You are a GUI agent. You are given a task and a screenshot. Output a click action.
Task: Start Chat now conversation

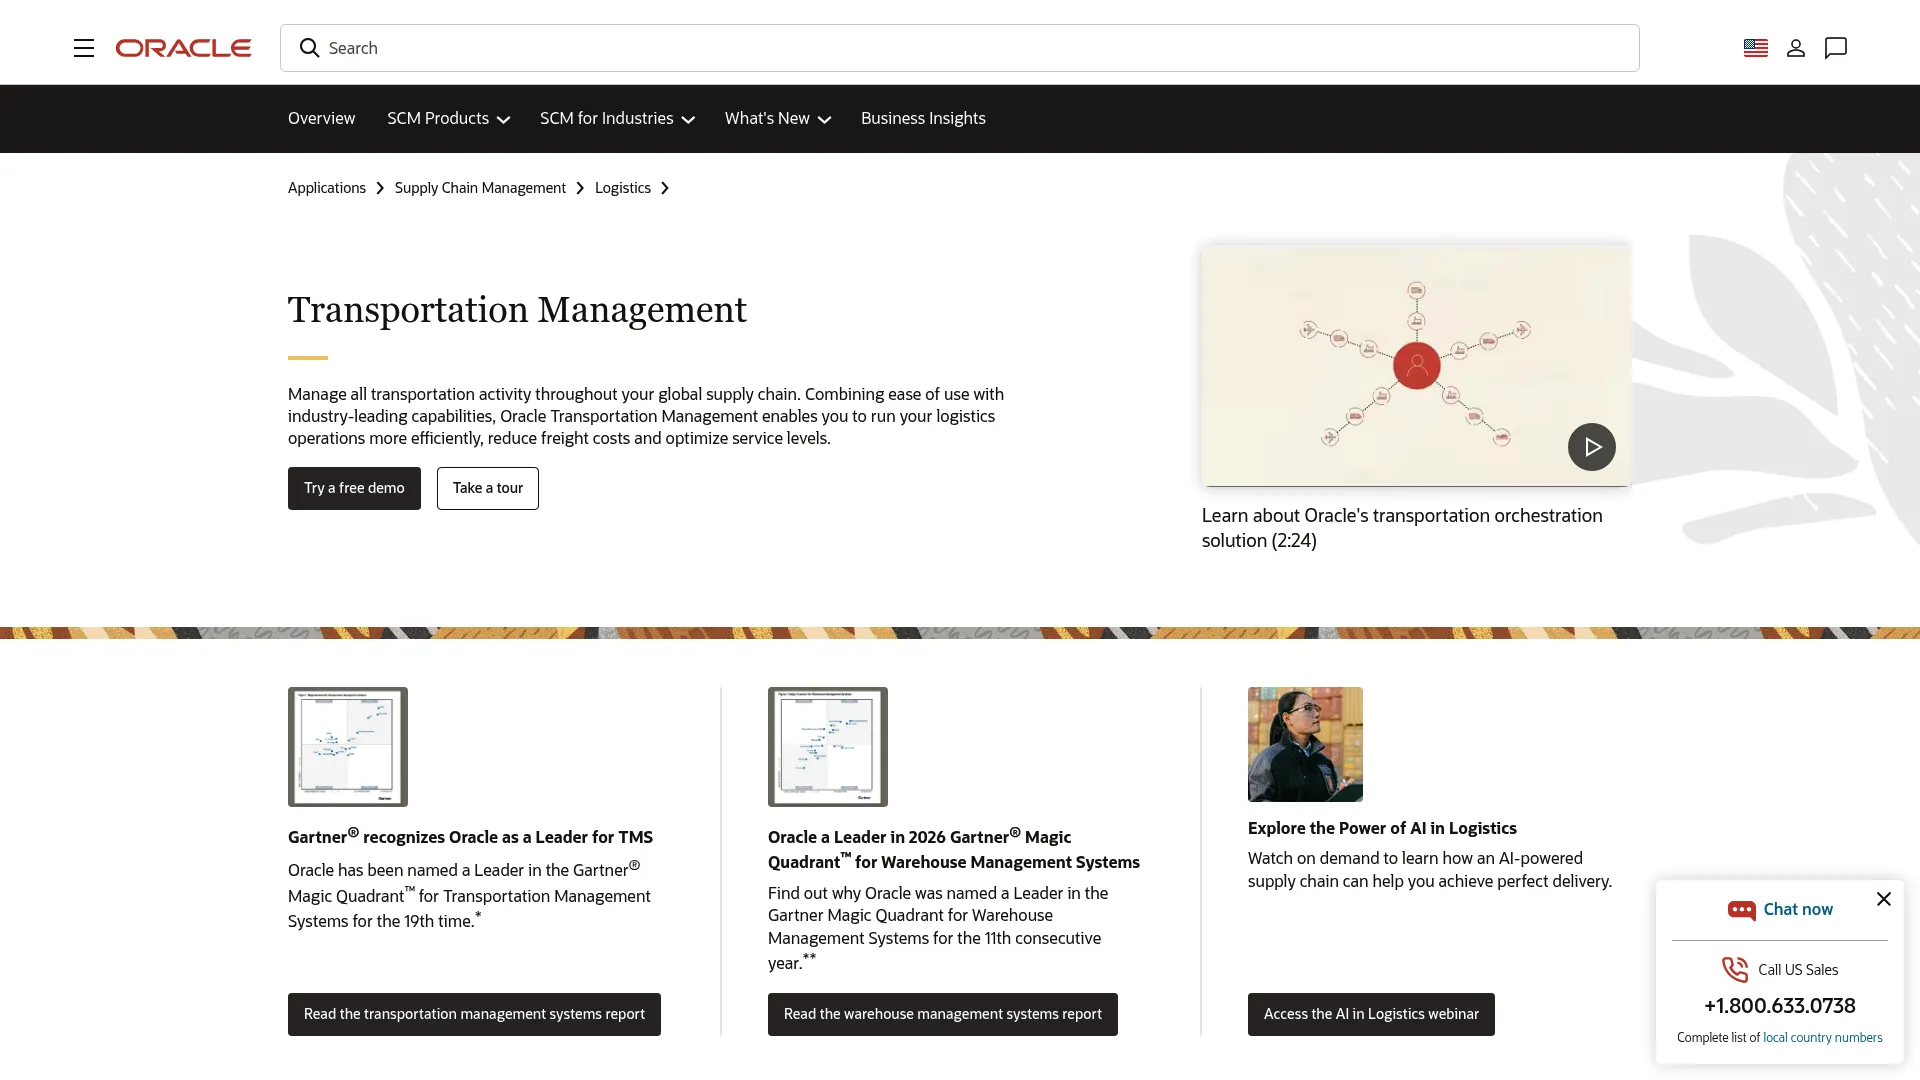point(1798,909)
